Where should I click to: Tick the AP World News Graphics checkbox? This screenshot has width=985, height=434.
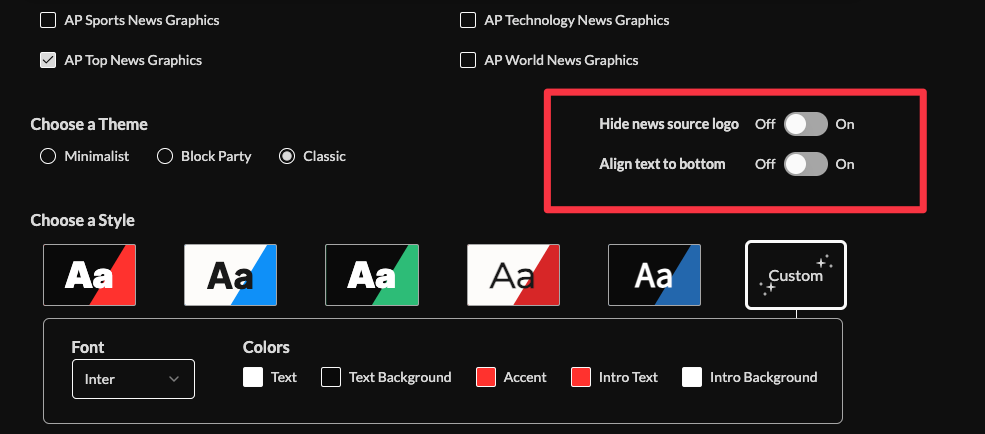pos(468,60)
